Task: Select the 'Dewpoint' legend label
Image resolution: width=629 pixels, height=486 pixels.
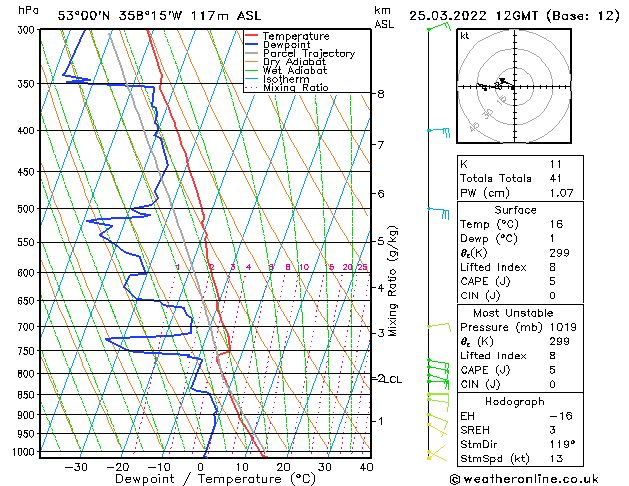Action: [286, 45]
